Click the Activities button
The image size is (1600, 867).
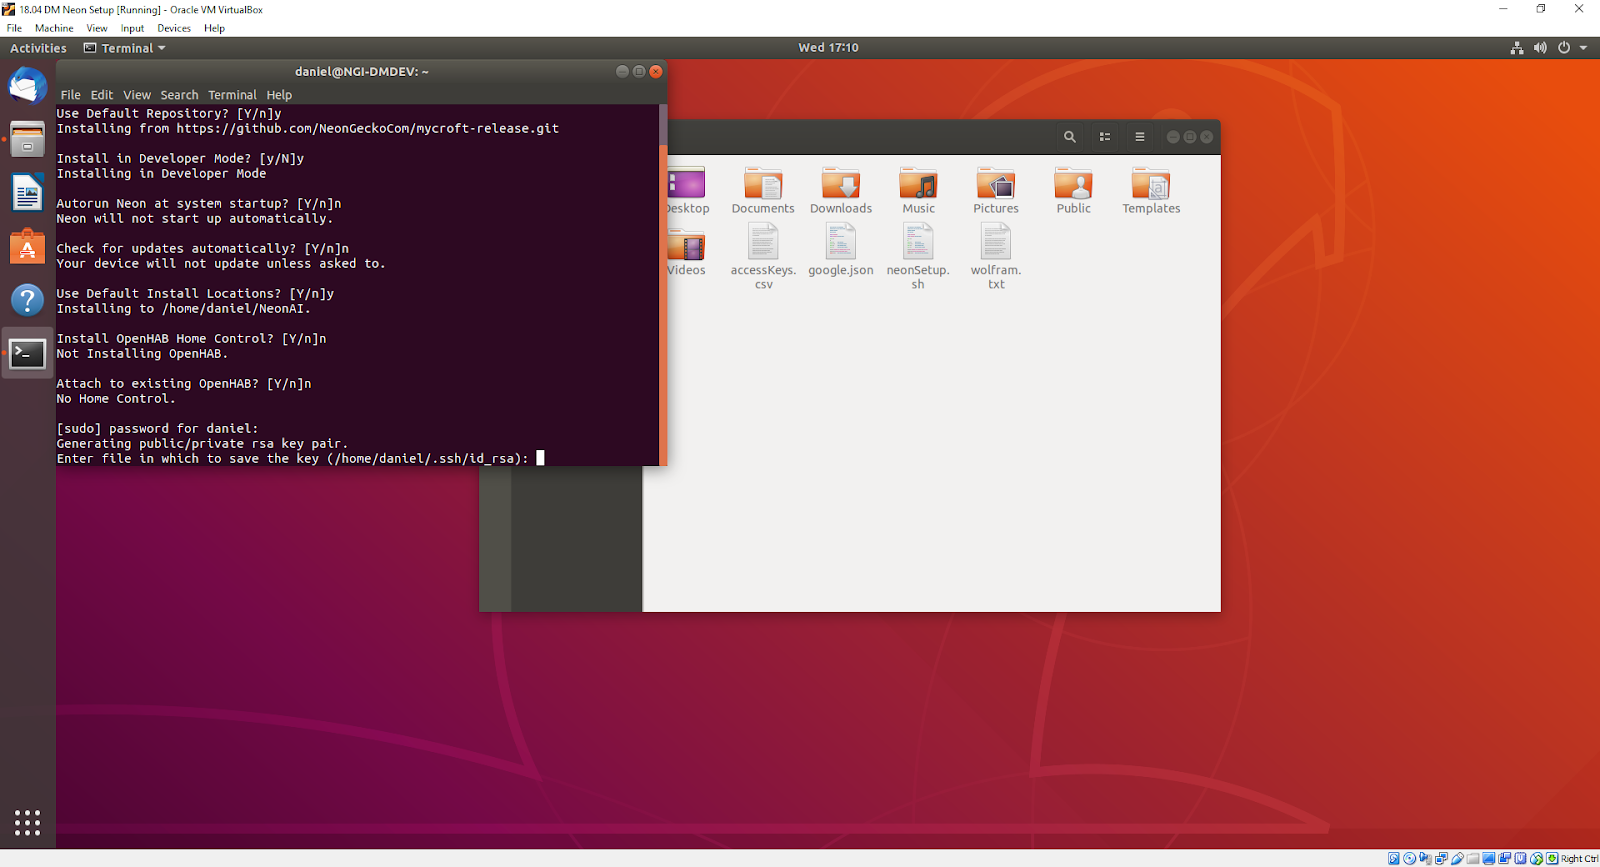tap(38, 48)
